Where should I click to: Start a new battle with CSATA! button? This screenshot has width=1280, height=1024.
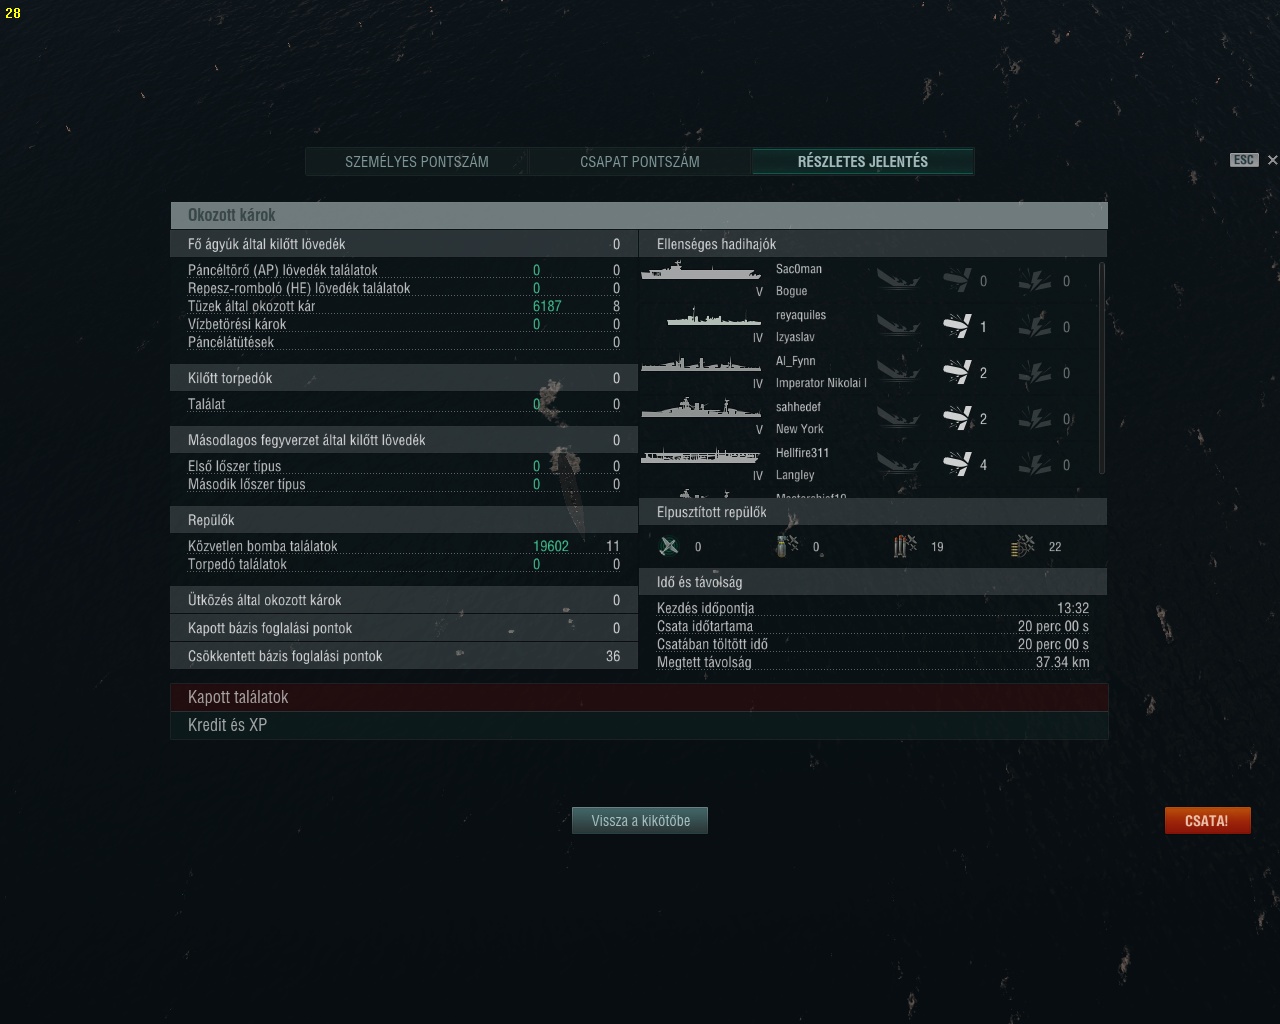coord(1207,820)
